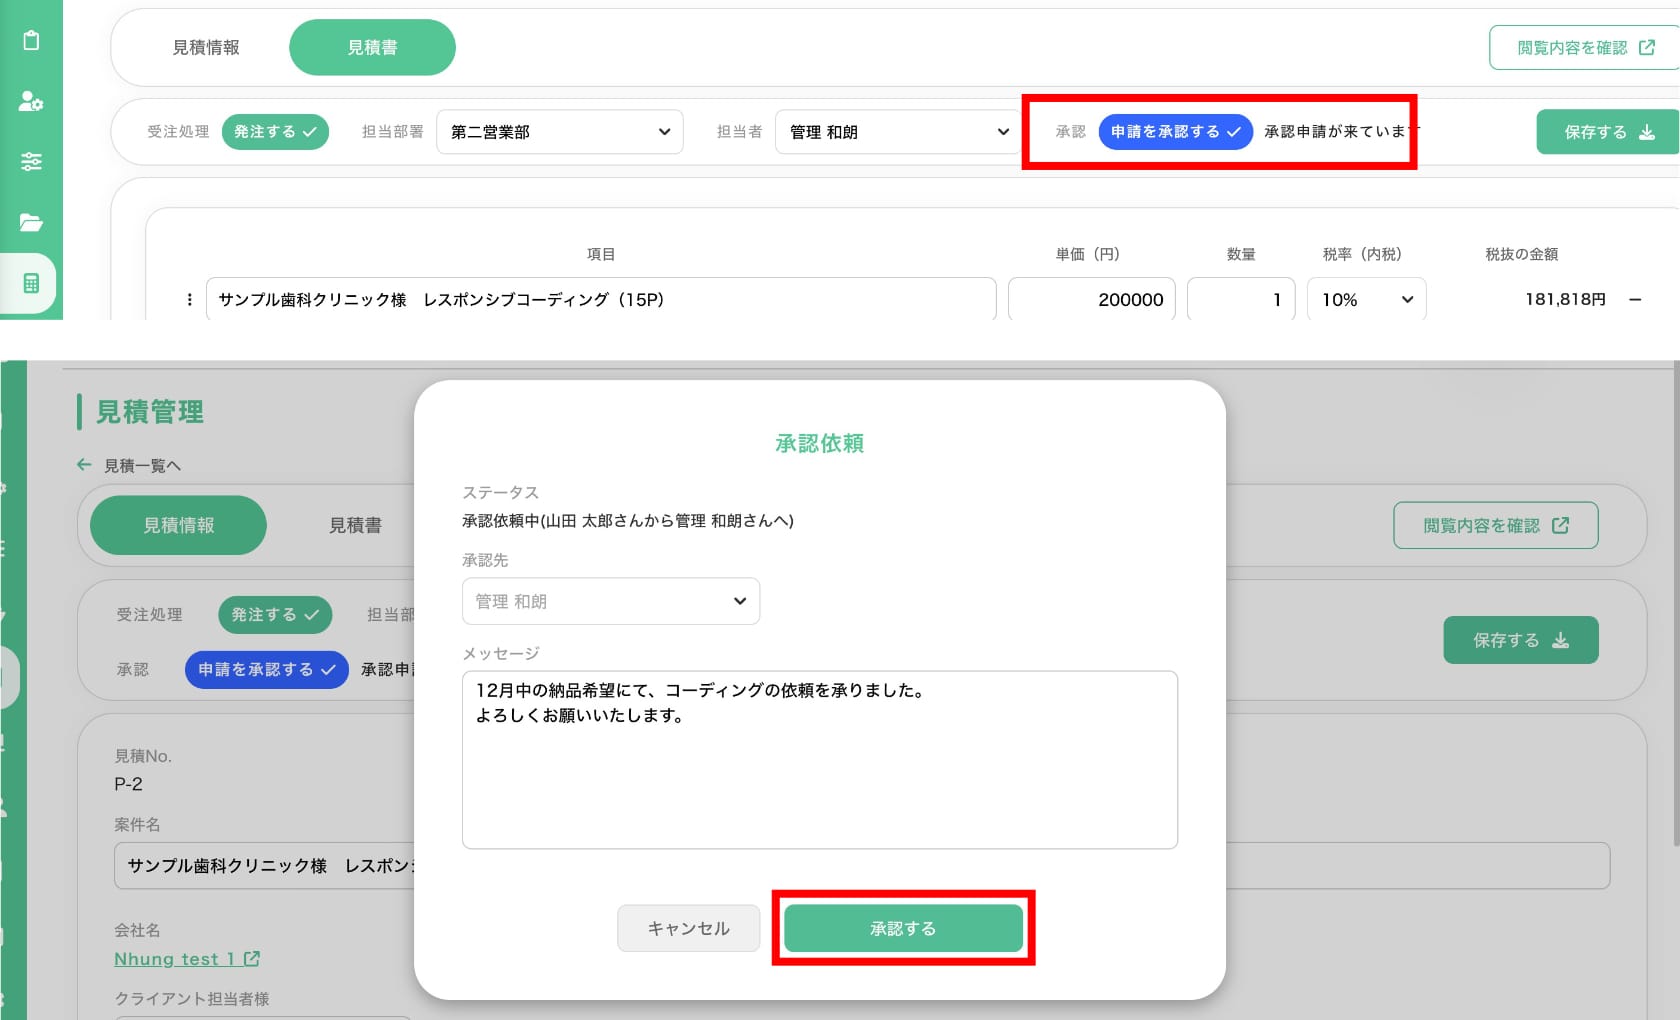Click the 承認依頼 dialog title
Viewport: 1680px width, 1020px height.
coord(820,443)
